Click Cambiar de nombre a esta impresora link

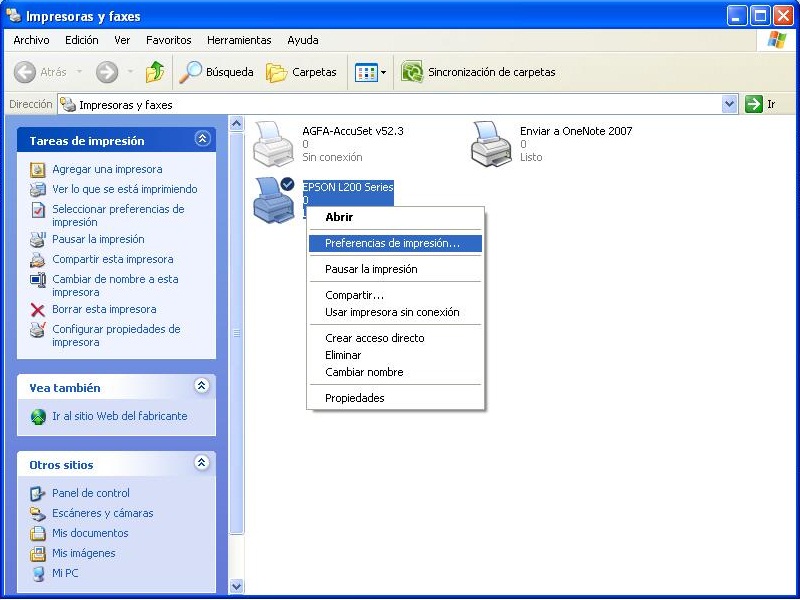coord(115,286)
